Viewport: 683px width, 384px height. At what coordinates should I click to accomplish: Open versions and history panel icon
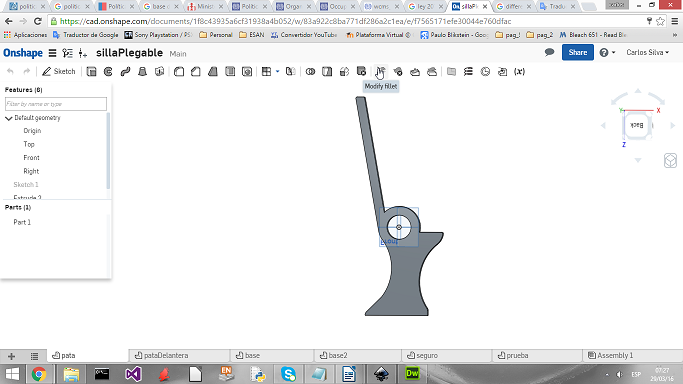coord(68,53)
